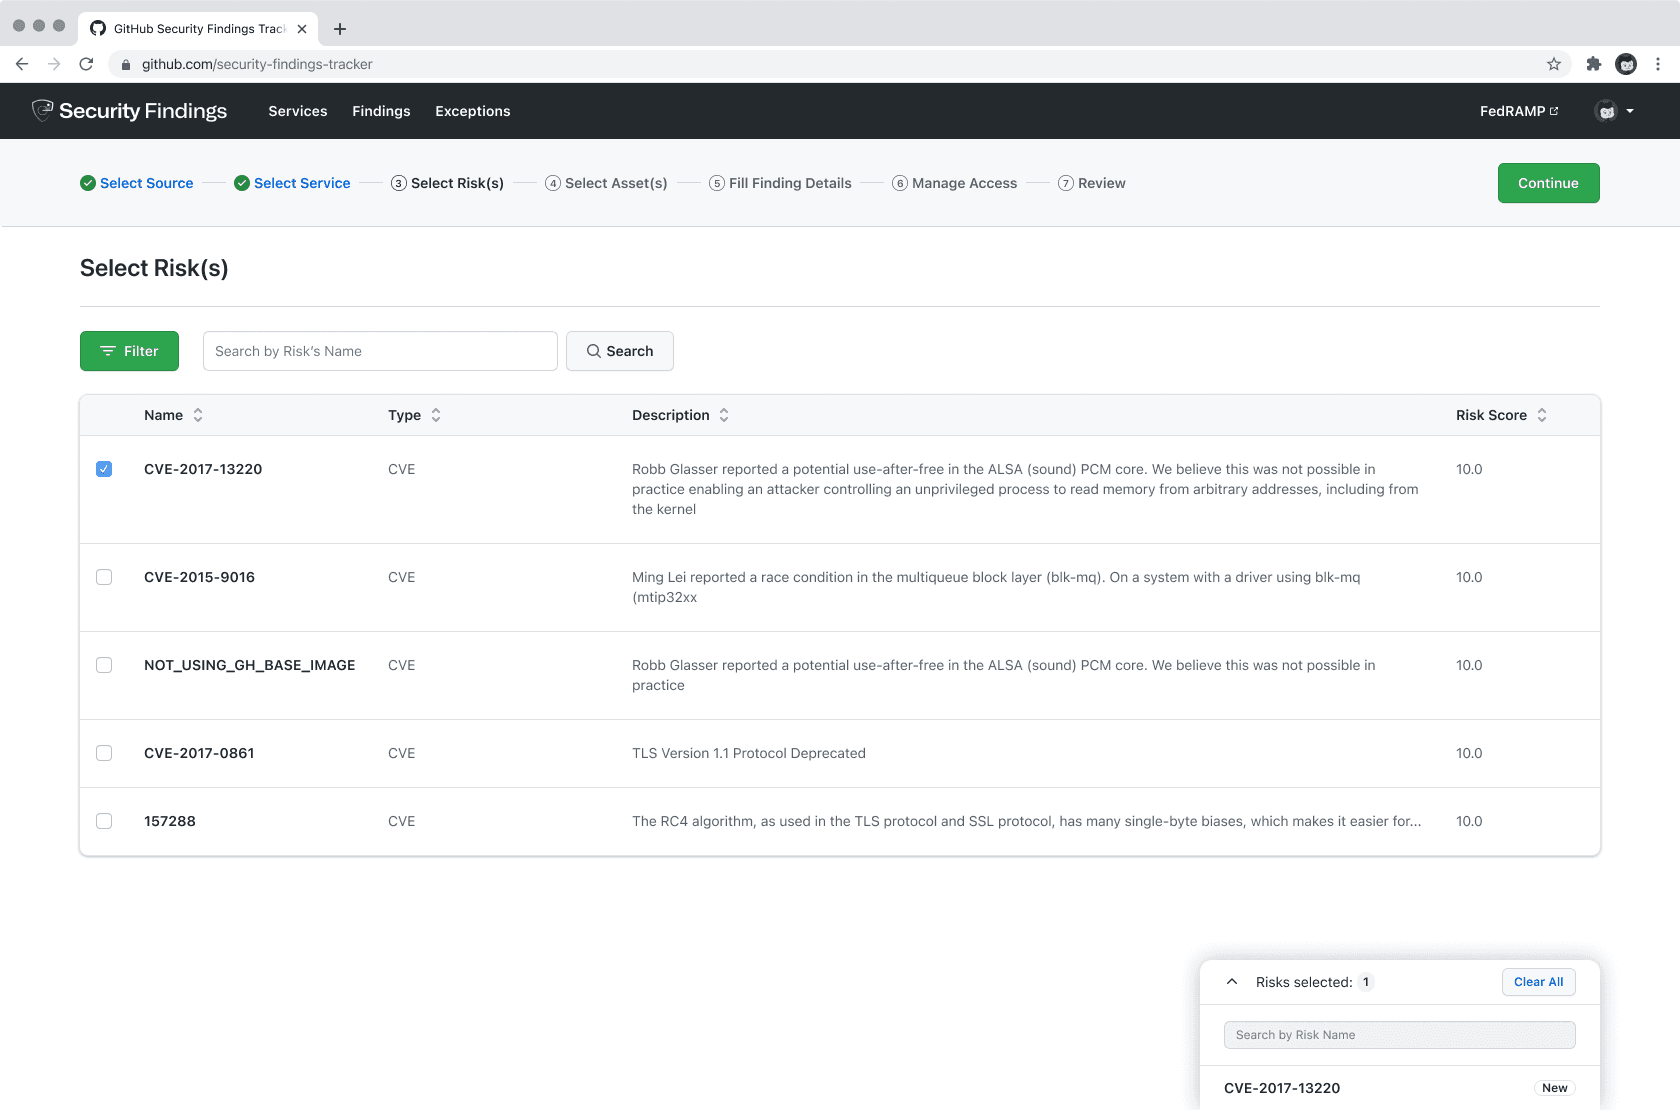
Task: Open a new browser tab
Action: [x=340, y=29]
